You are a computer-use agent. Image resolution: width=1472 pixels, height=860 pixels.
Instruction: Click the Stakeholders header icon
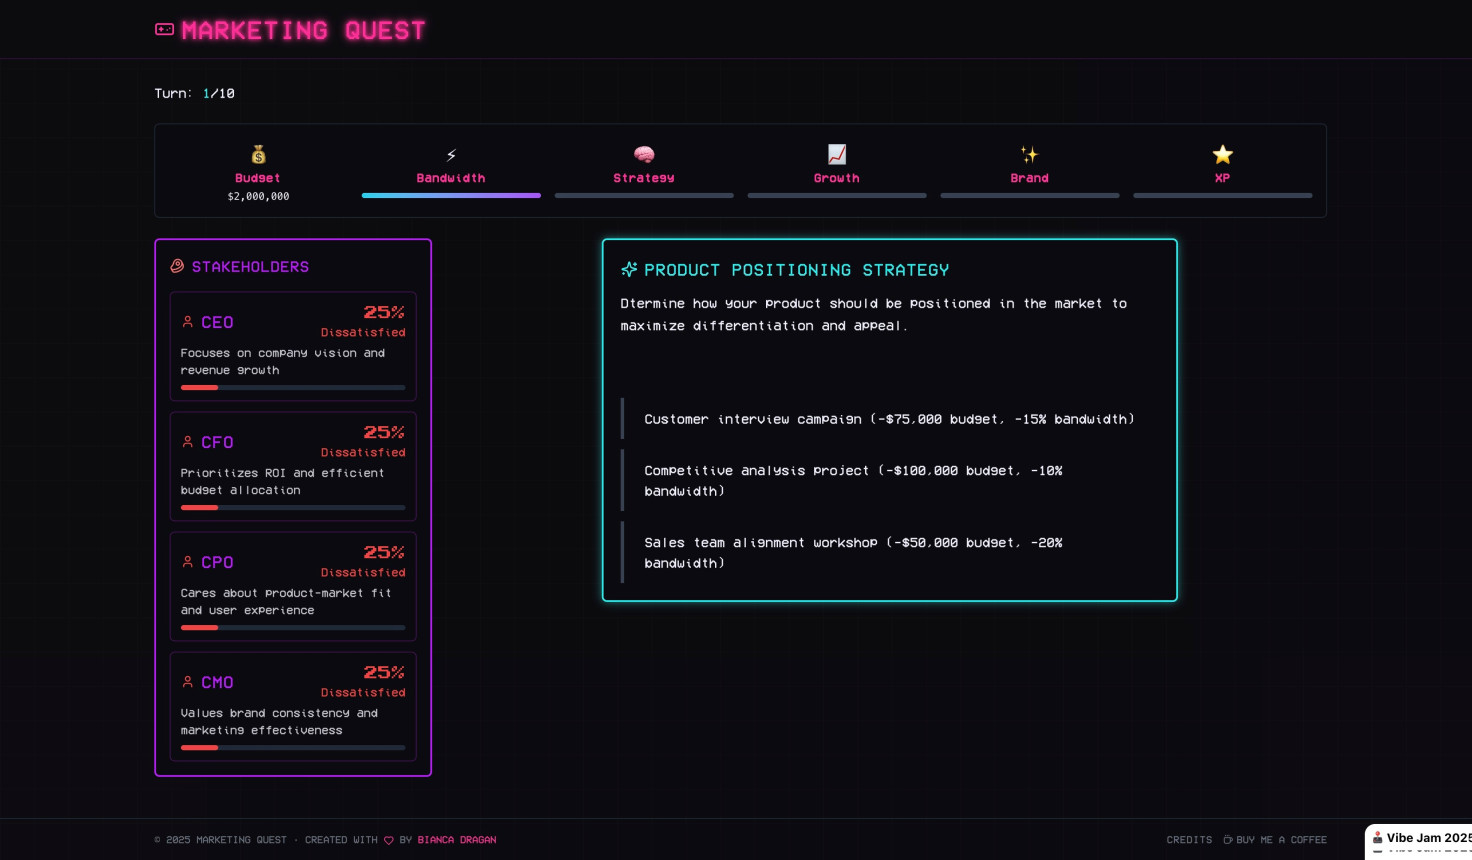click(x=177, y=266)
